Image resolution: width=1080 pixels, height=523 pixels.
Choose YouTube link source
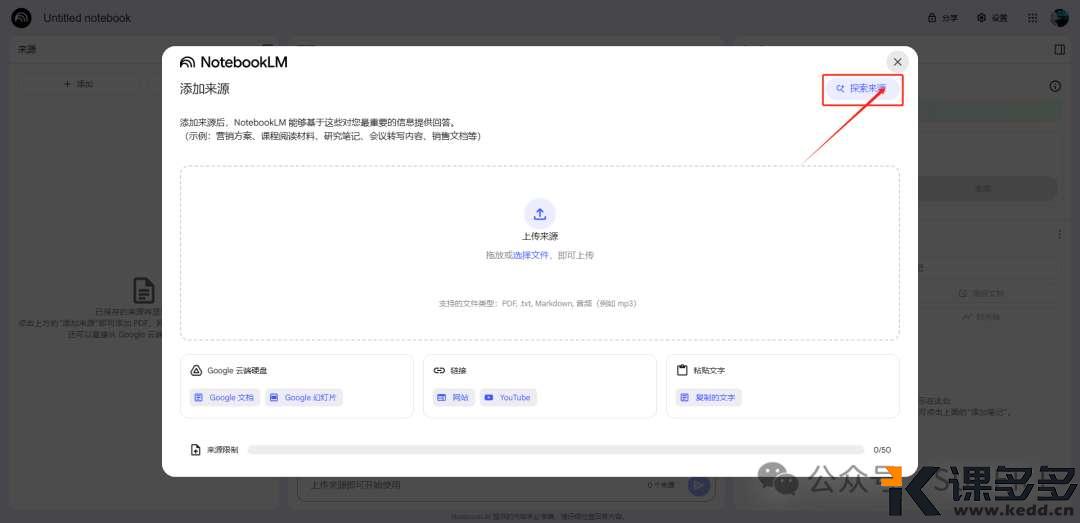tap(508, 398)
